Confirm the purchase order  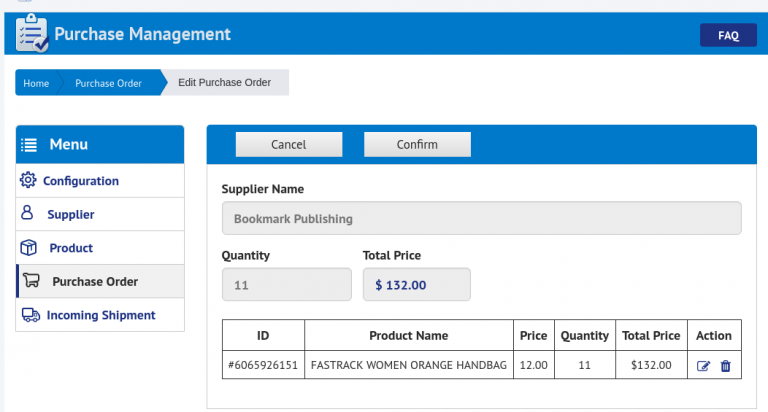tap(417, 145)
